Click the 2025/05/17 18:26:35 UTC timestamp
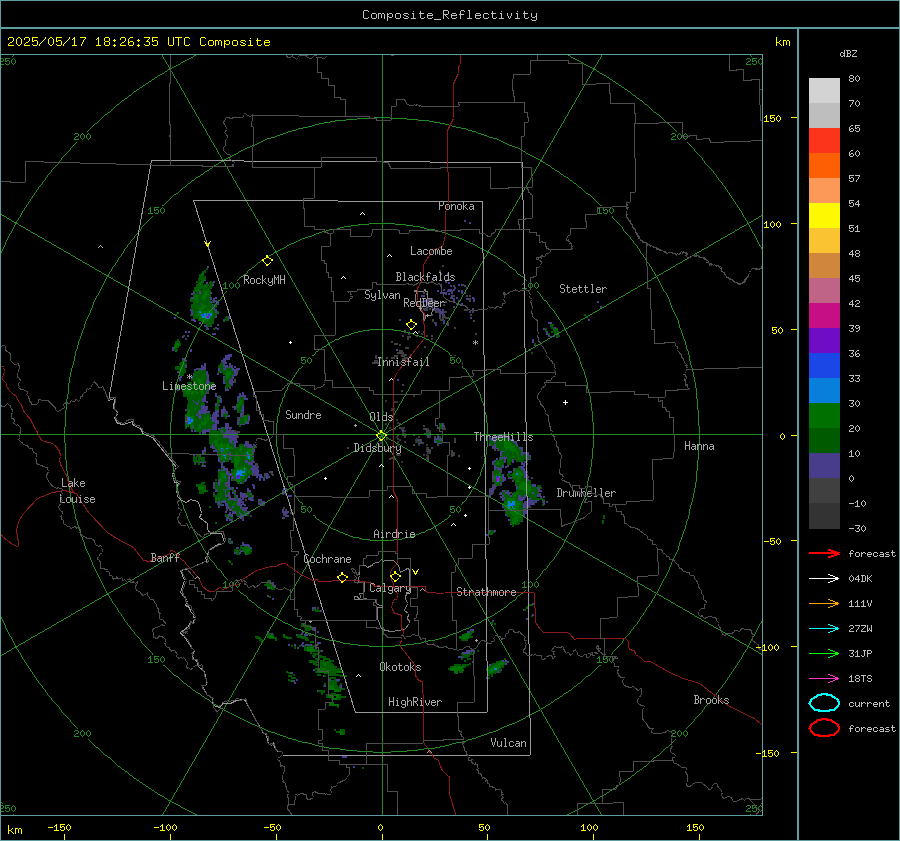900x841 pixels. [138, 42]
